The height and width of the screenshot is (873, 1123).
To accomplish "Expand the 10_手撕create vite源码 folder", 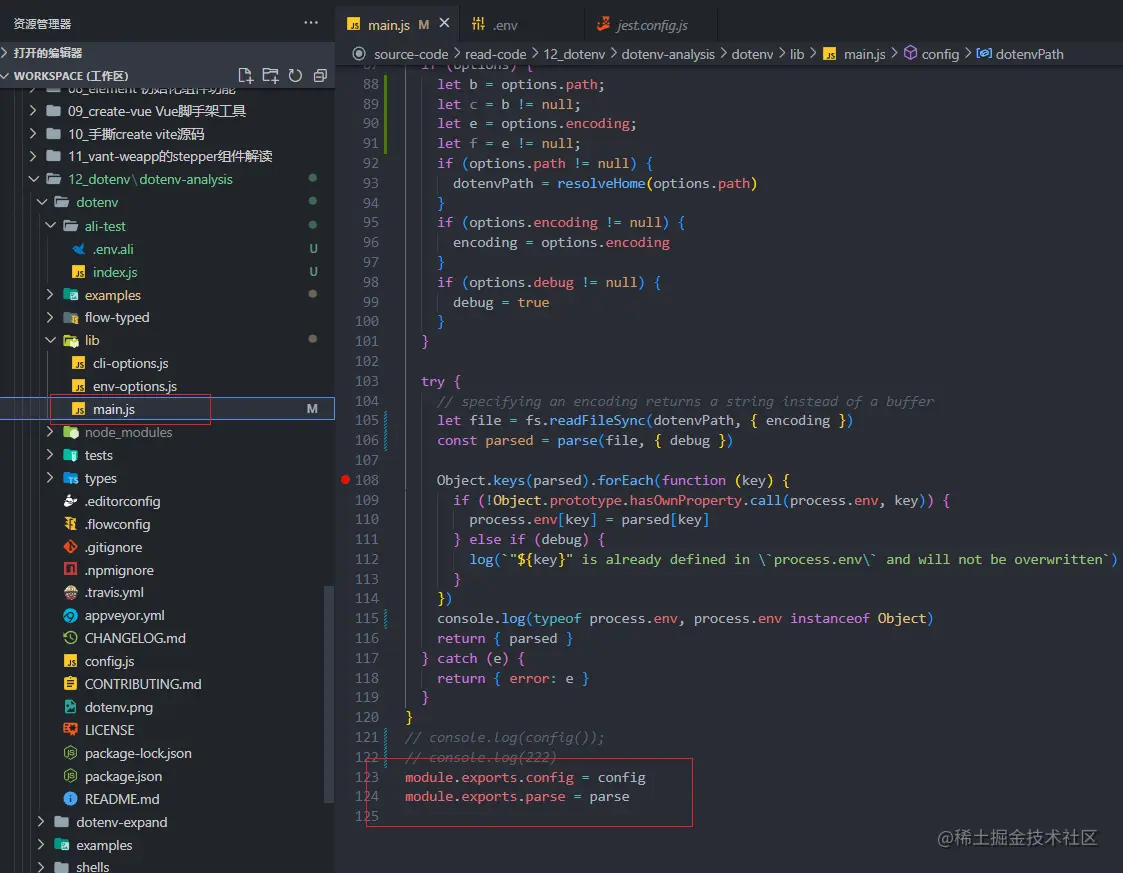I will click(33, 134).
